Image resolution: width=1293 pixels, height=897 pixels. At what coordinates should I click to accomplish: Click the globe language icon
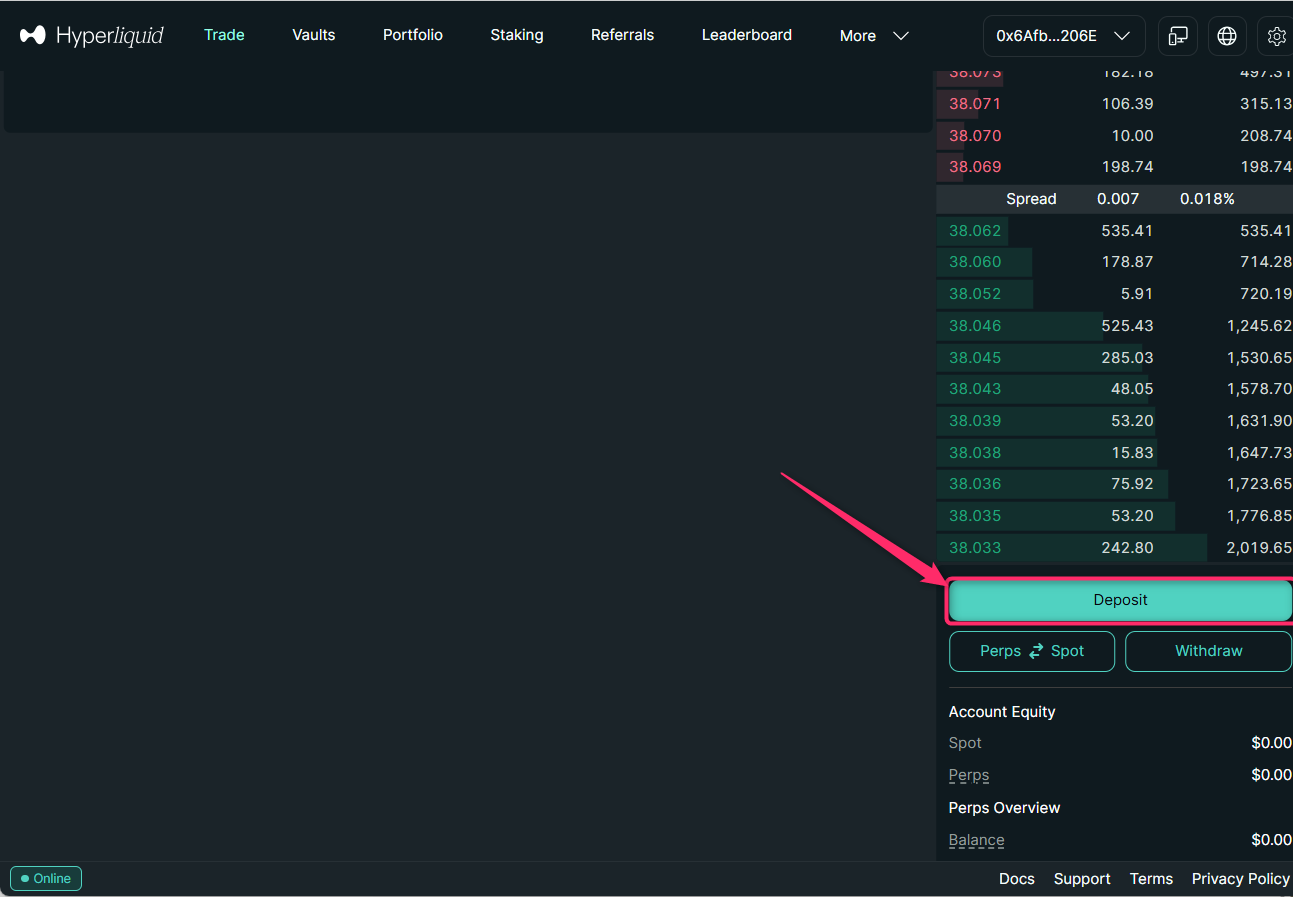1227,36
